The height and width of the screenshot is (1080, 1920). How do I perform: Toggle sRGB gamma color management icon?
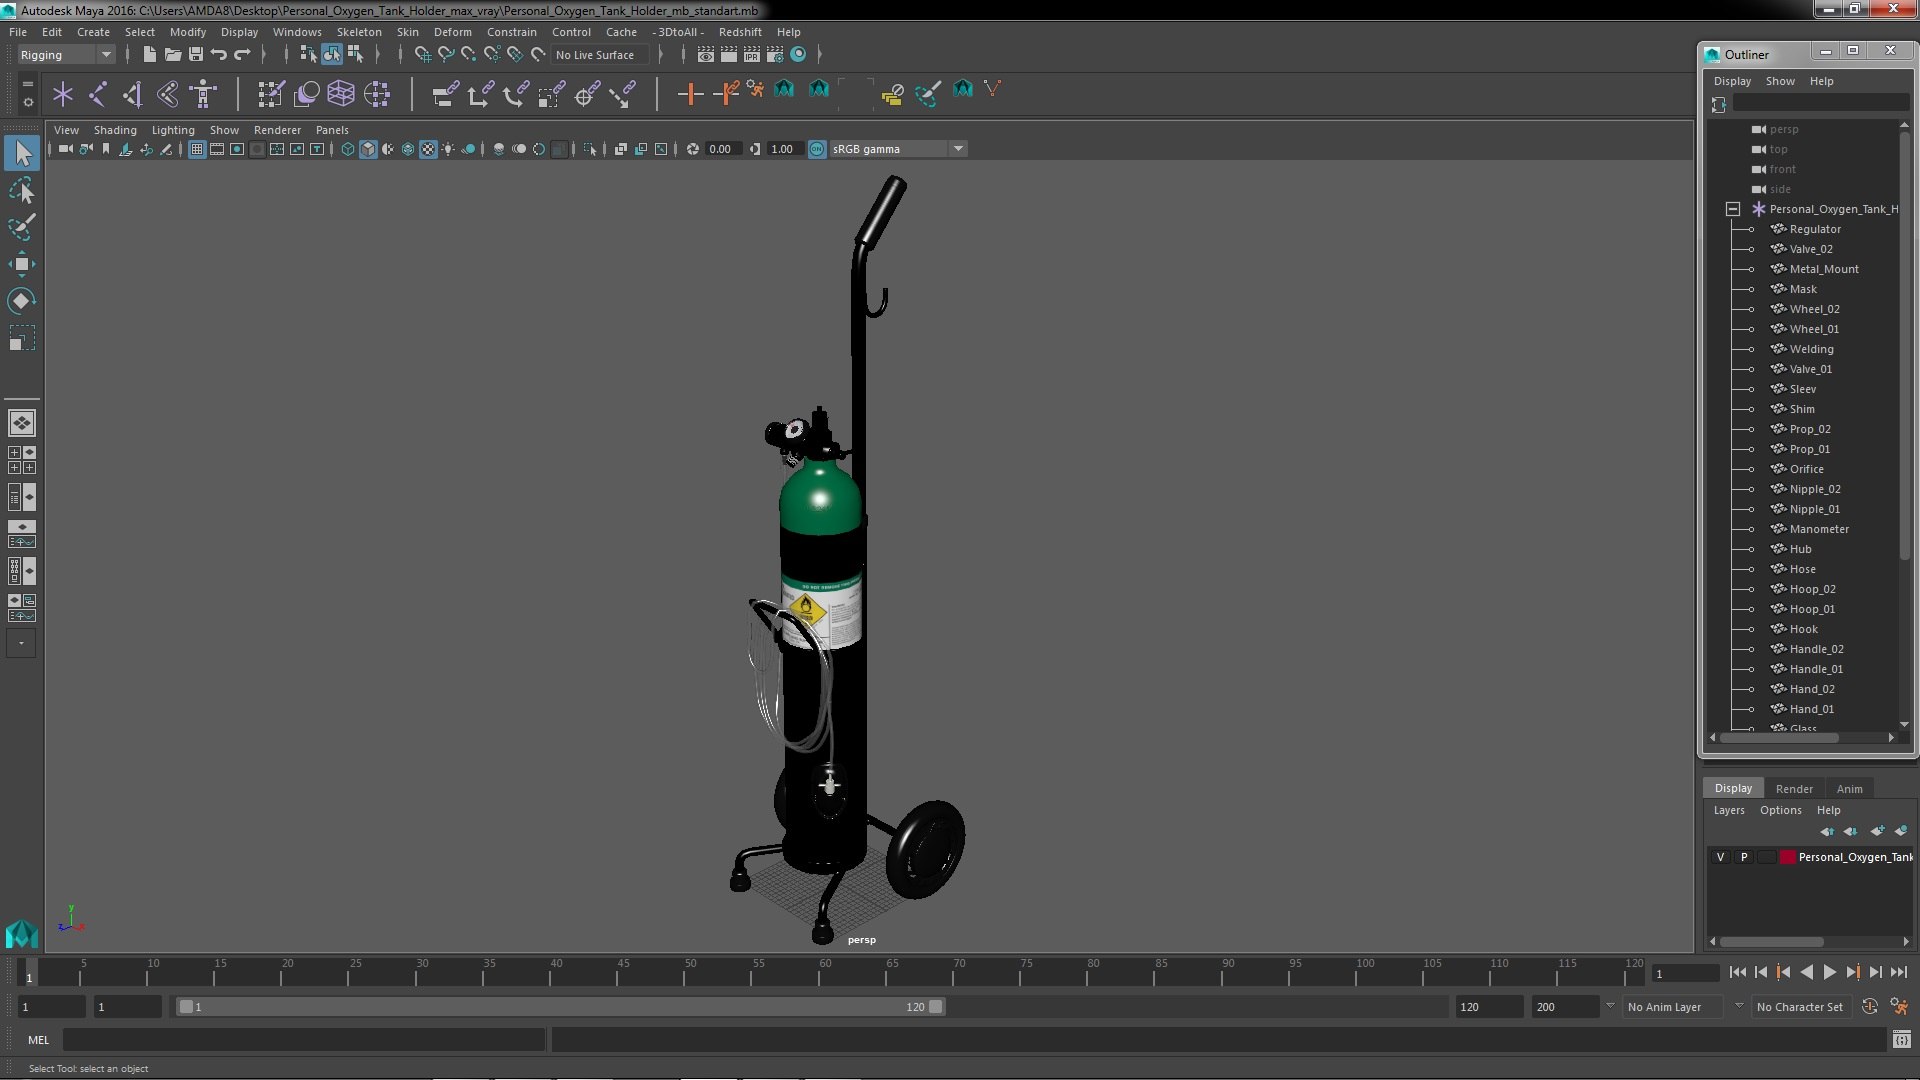point(817,149)
